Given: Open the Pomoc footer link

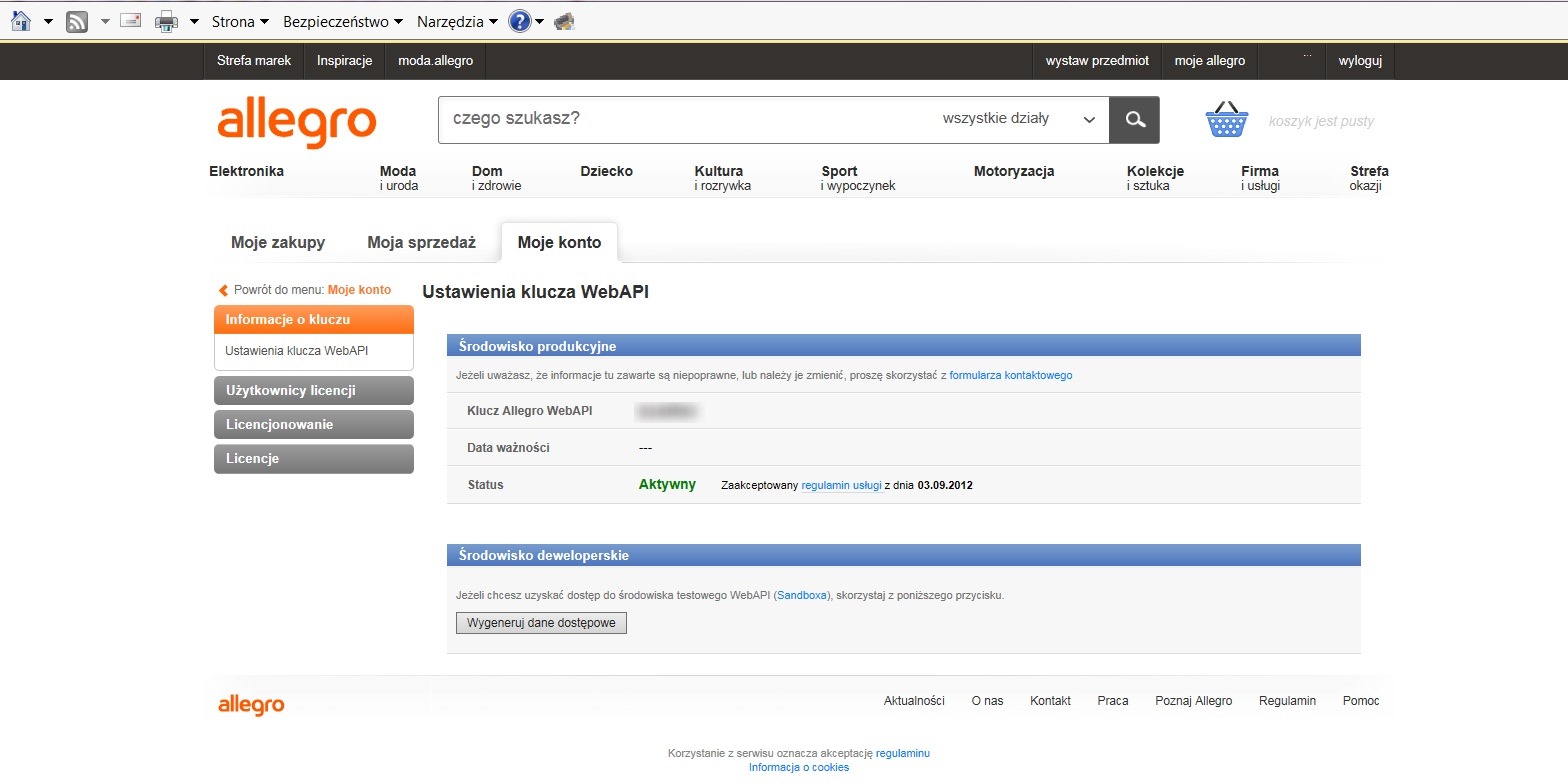Looking at the screenshot, I should click(x=1361, y=701).
